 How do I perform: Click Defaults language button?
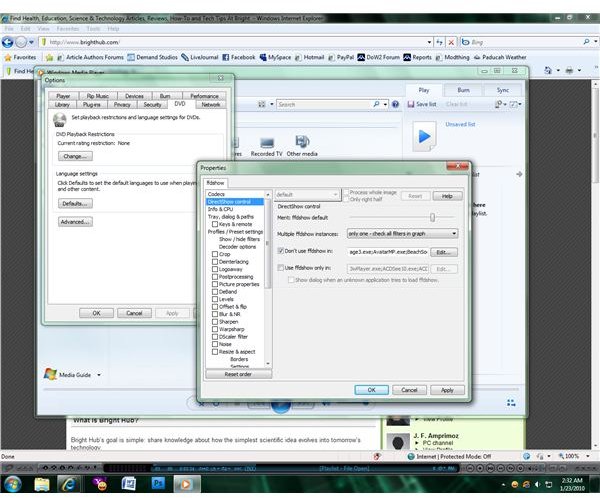click(x=75, y=203)
